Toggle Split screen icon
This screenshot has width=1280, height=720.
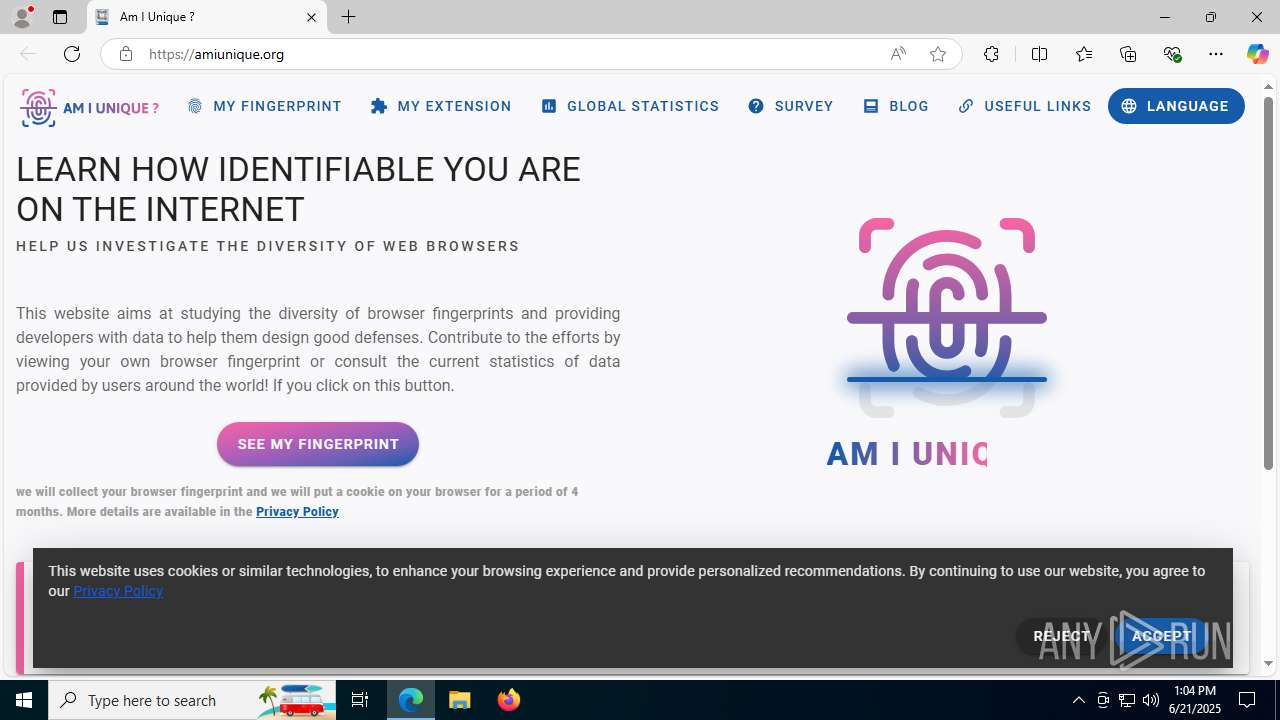pos(1039,54)
